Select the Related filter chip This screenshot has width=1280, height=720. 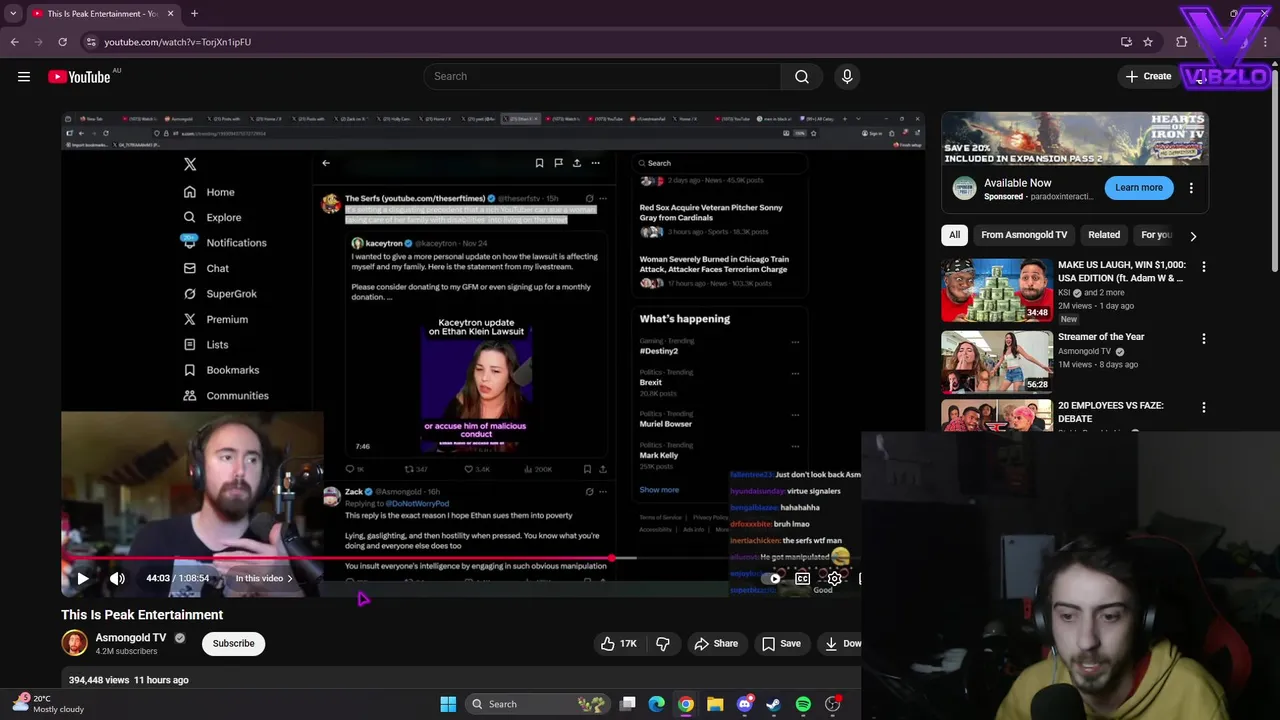pos(1104,235)
